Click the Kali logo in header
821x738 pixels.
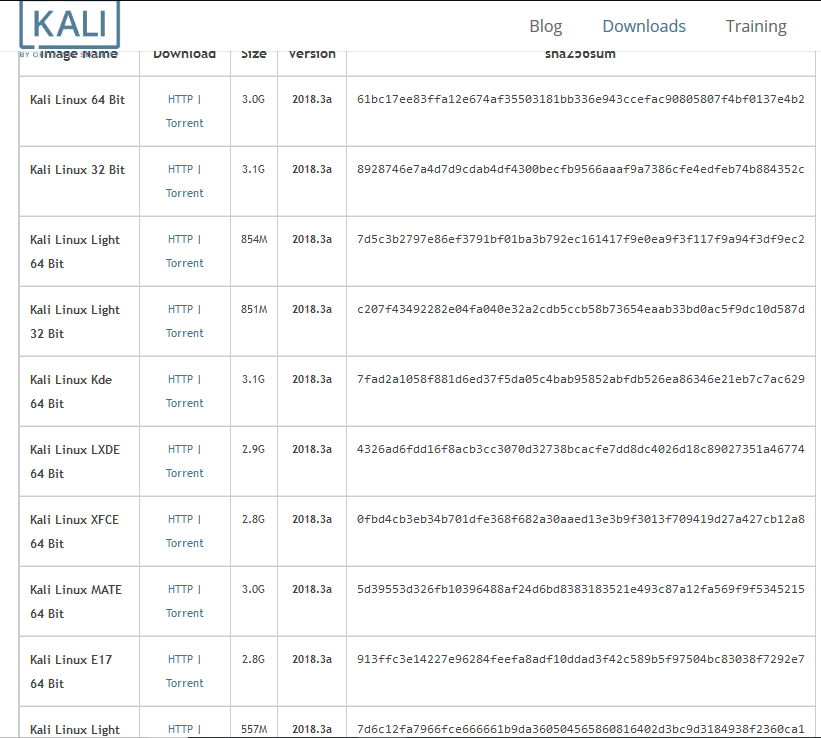(x=68, y=25)
